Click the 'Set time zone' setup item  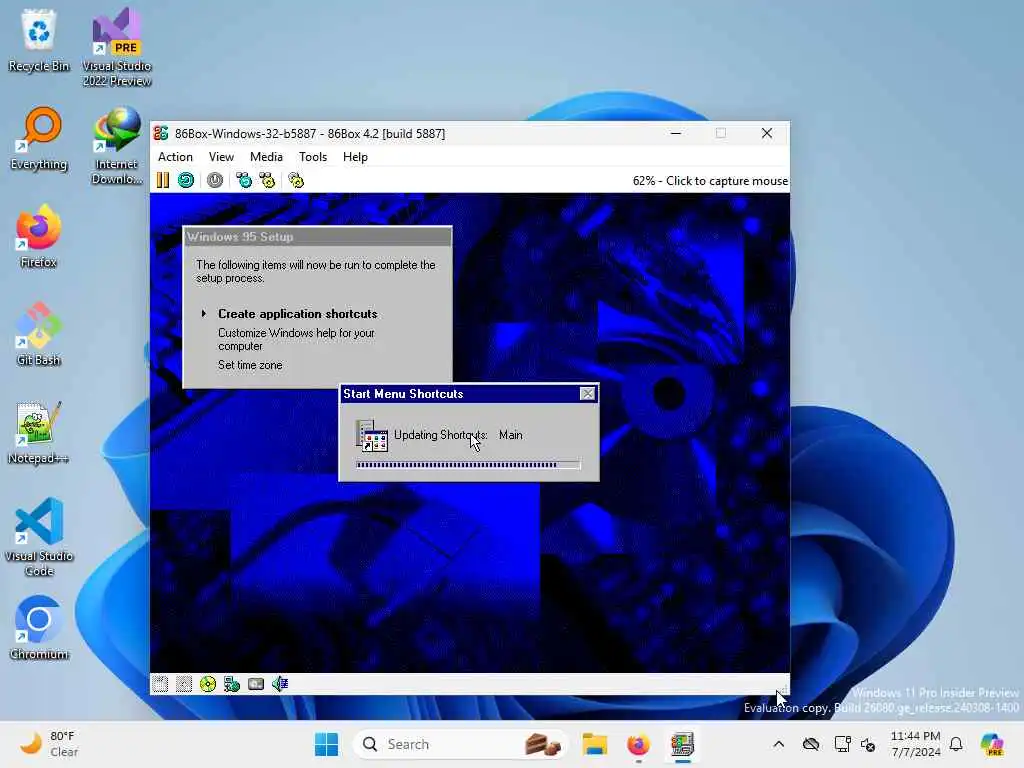click(250, 365)
